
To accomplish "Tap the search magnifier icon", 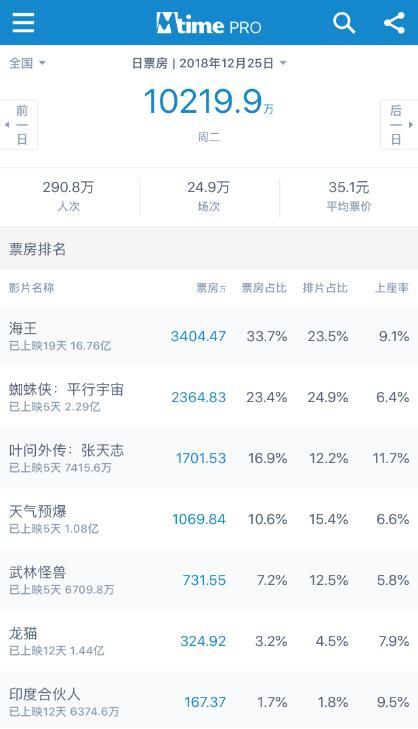I will [344, 22].
